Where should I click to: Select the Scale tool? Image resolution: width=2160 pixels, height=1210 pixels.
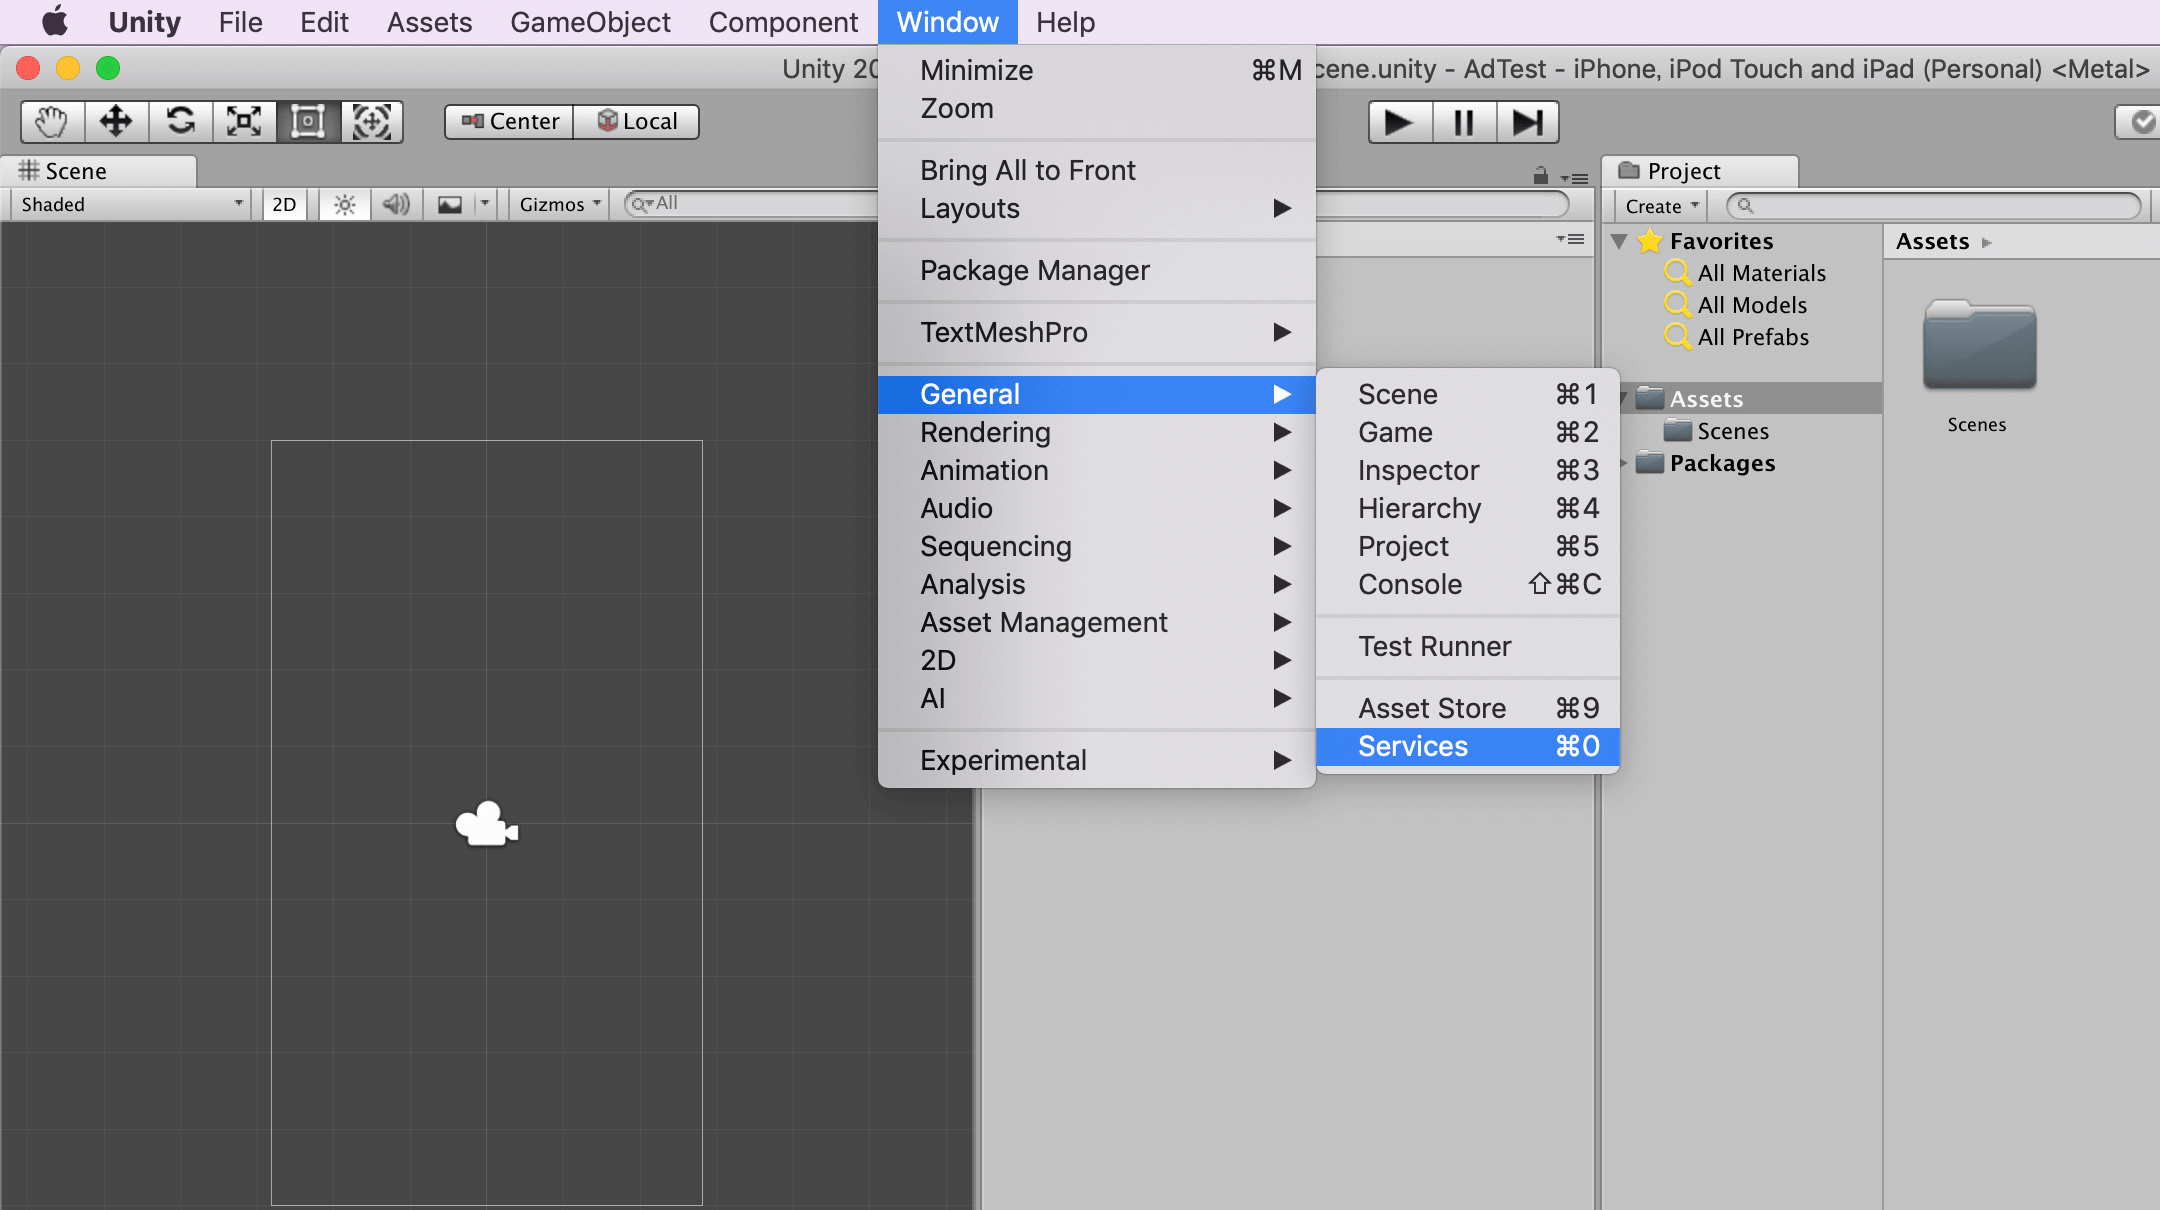pos(244,122)
